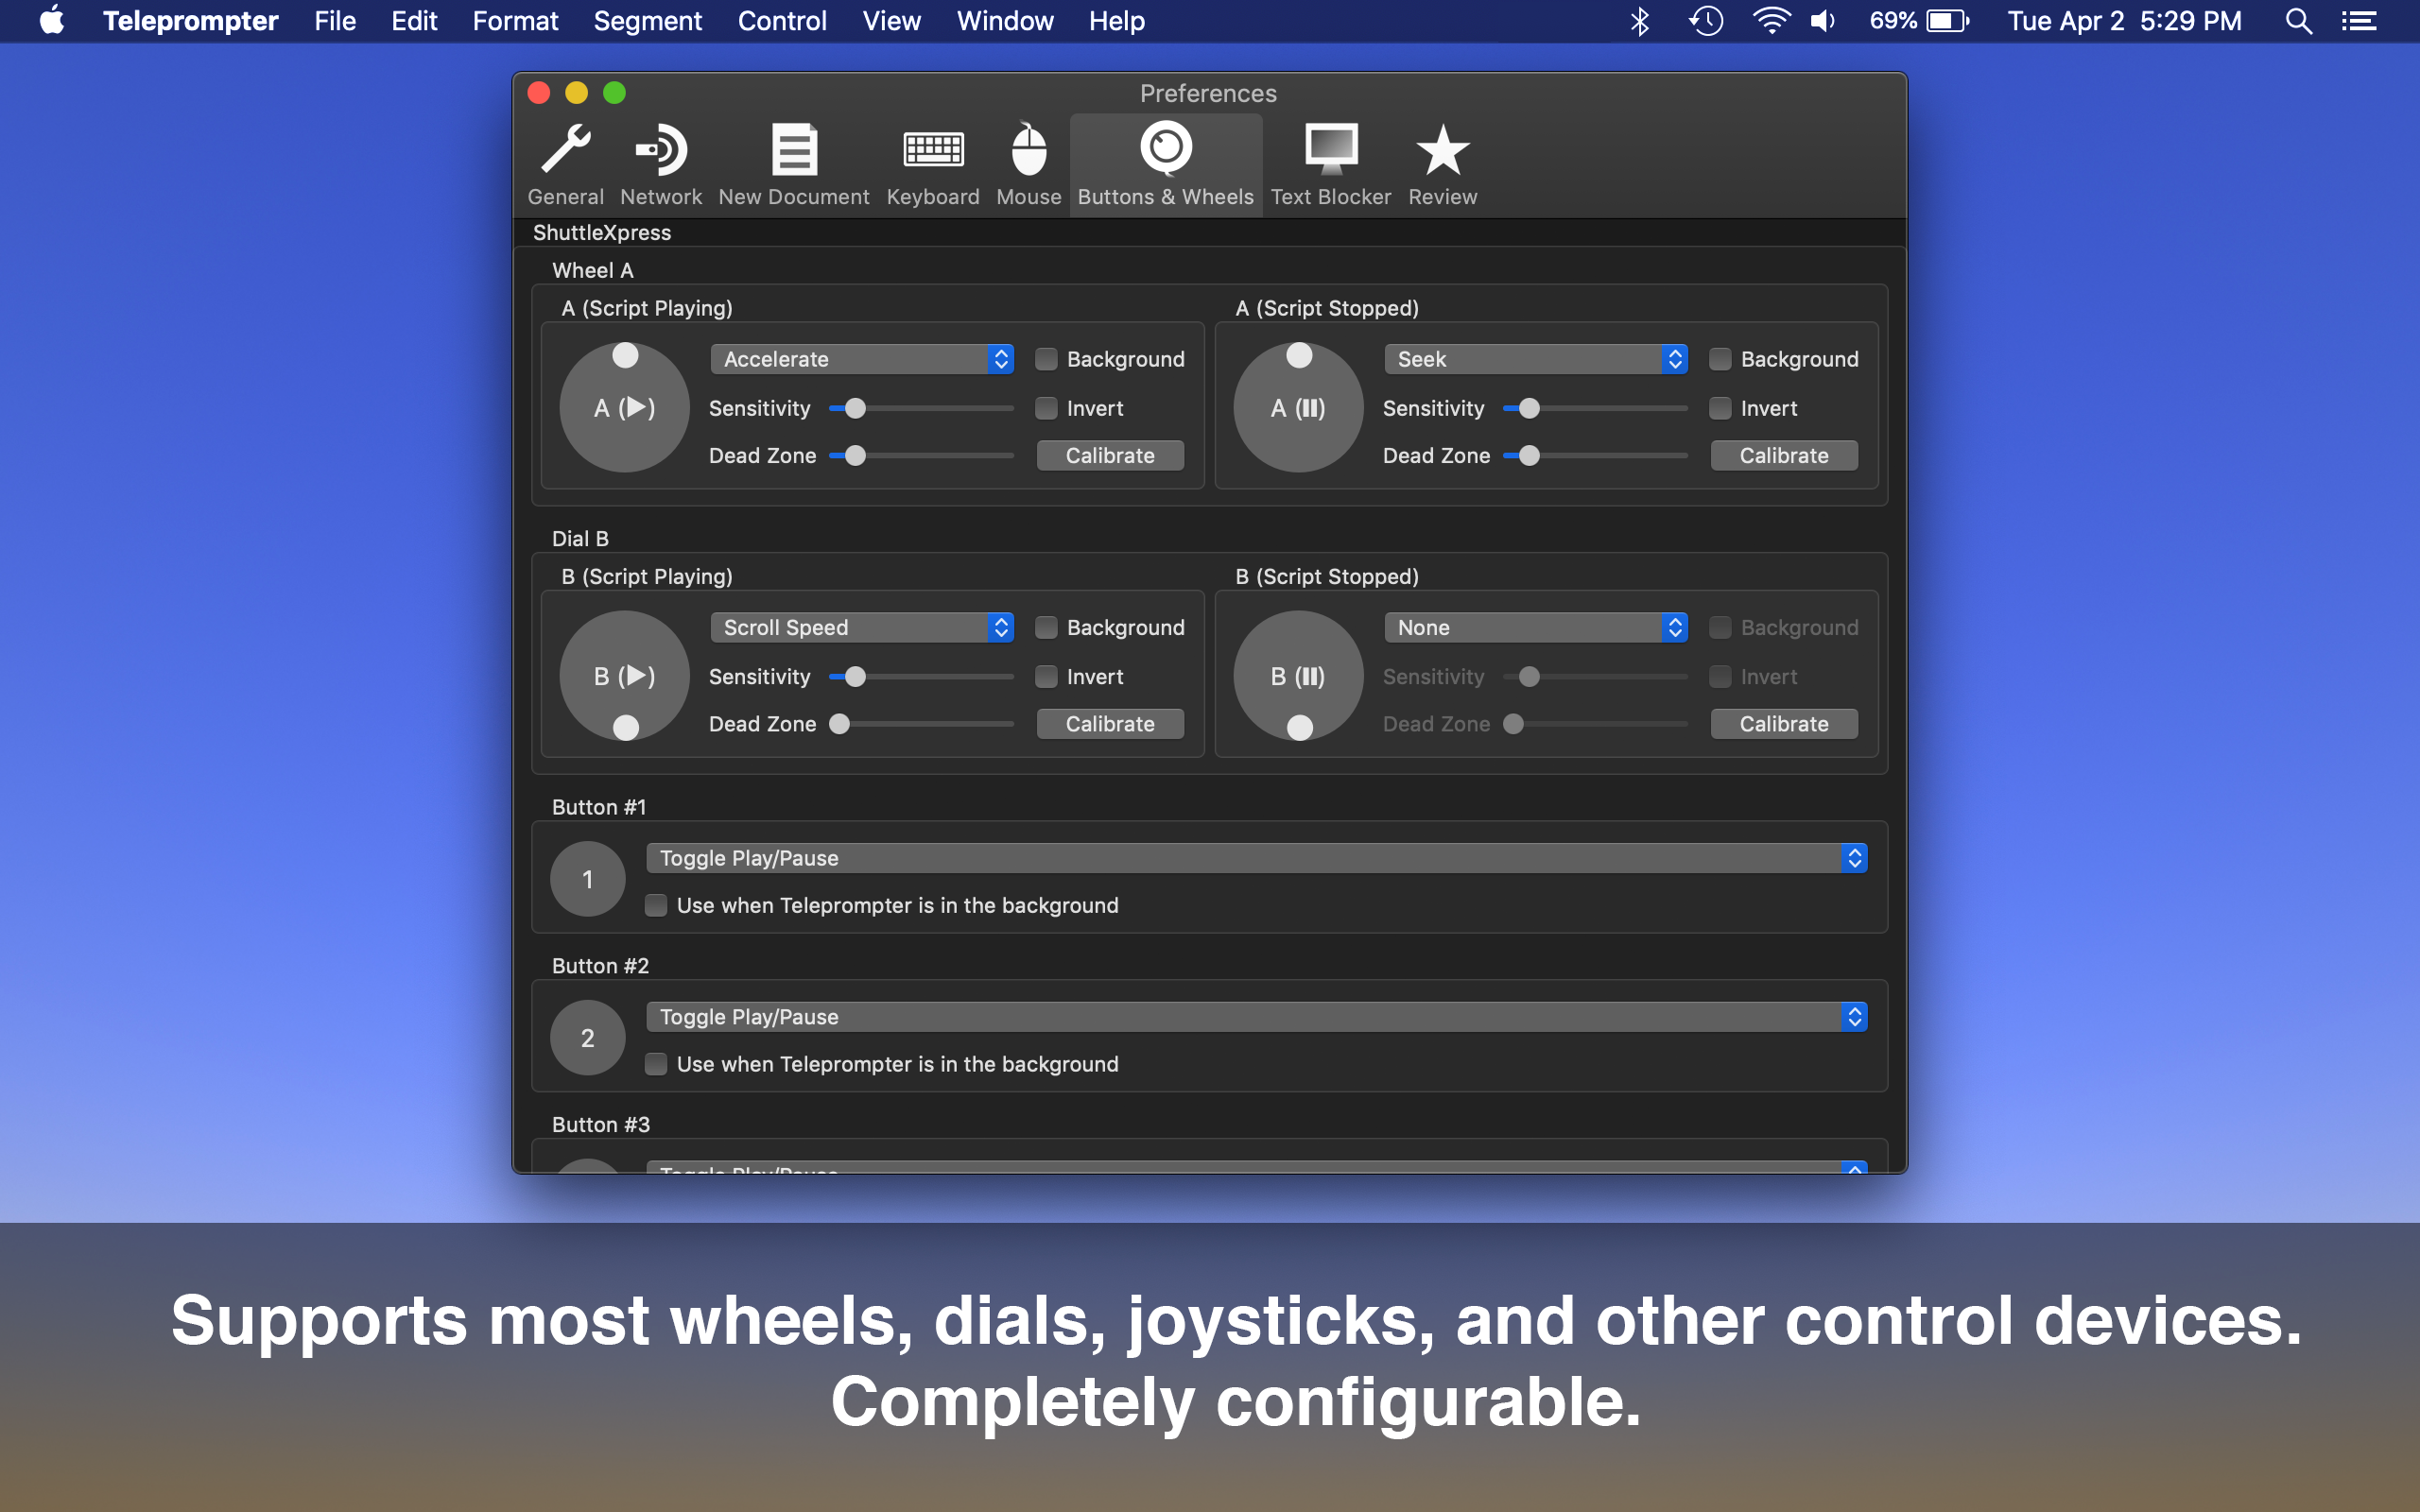
Task: Open the Control menu
Action: (x=781, y=21)
